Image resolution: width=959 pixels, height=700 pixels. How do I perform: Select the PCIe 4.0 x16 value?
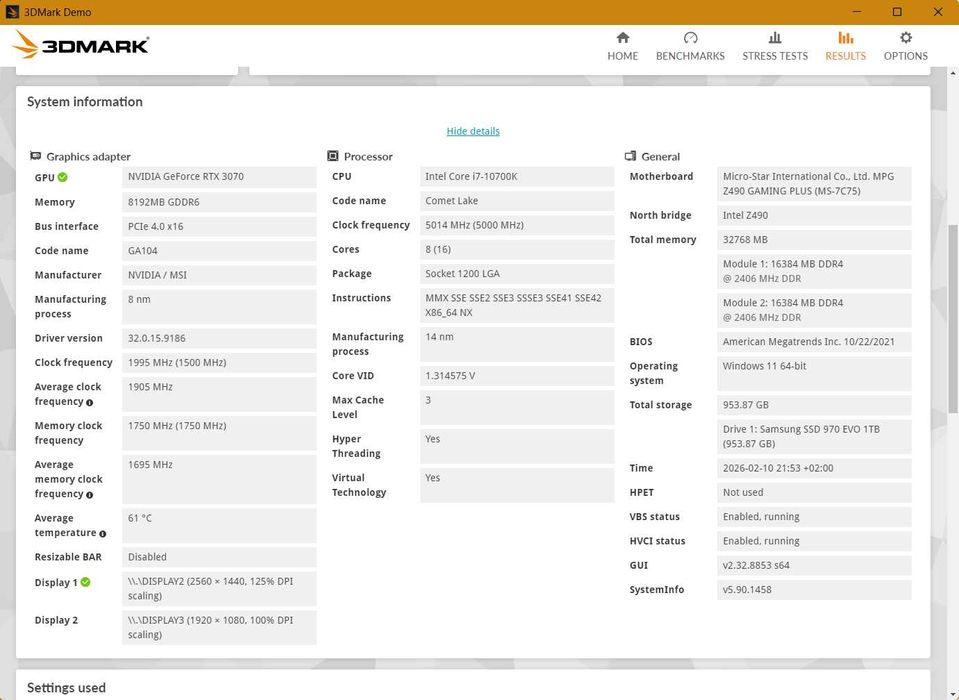pyautogui.click(x=219, y=226)
